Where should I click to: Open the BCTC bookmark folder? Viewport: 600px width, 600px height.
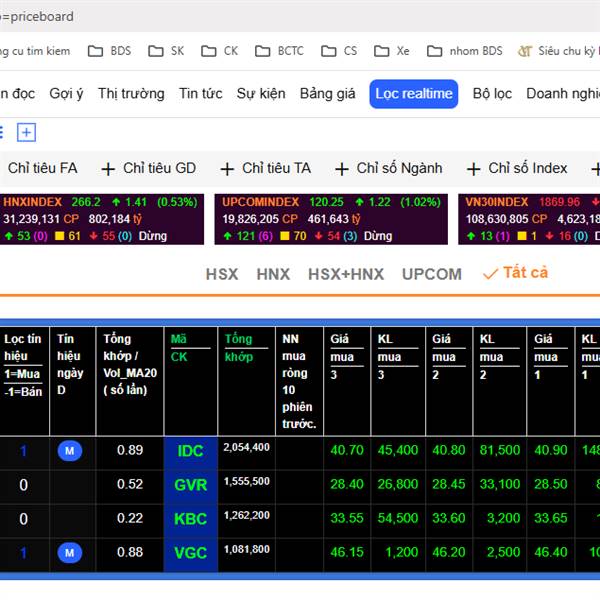pyautogui.click(x=279, y=51)
